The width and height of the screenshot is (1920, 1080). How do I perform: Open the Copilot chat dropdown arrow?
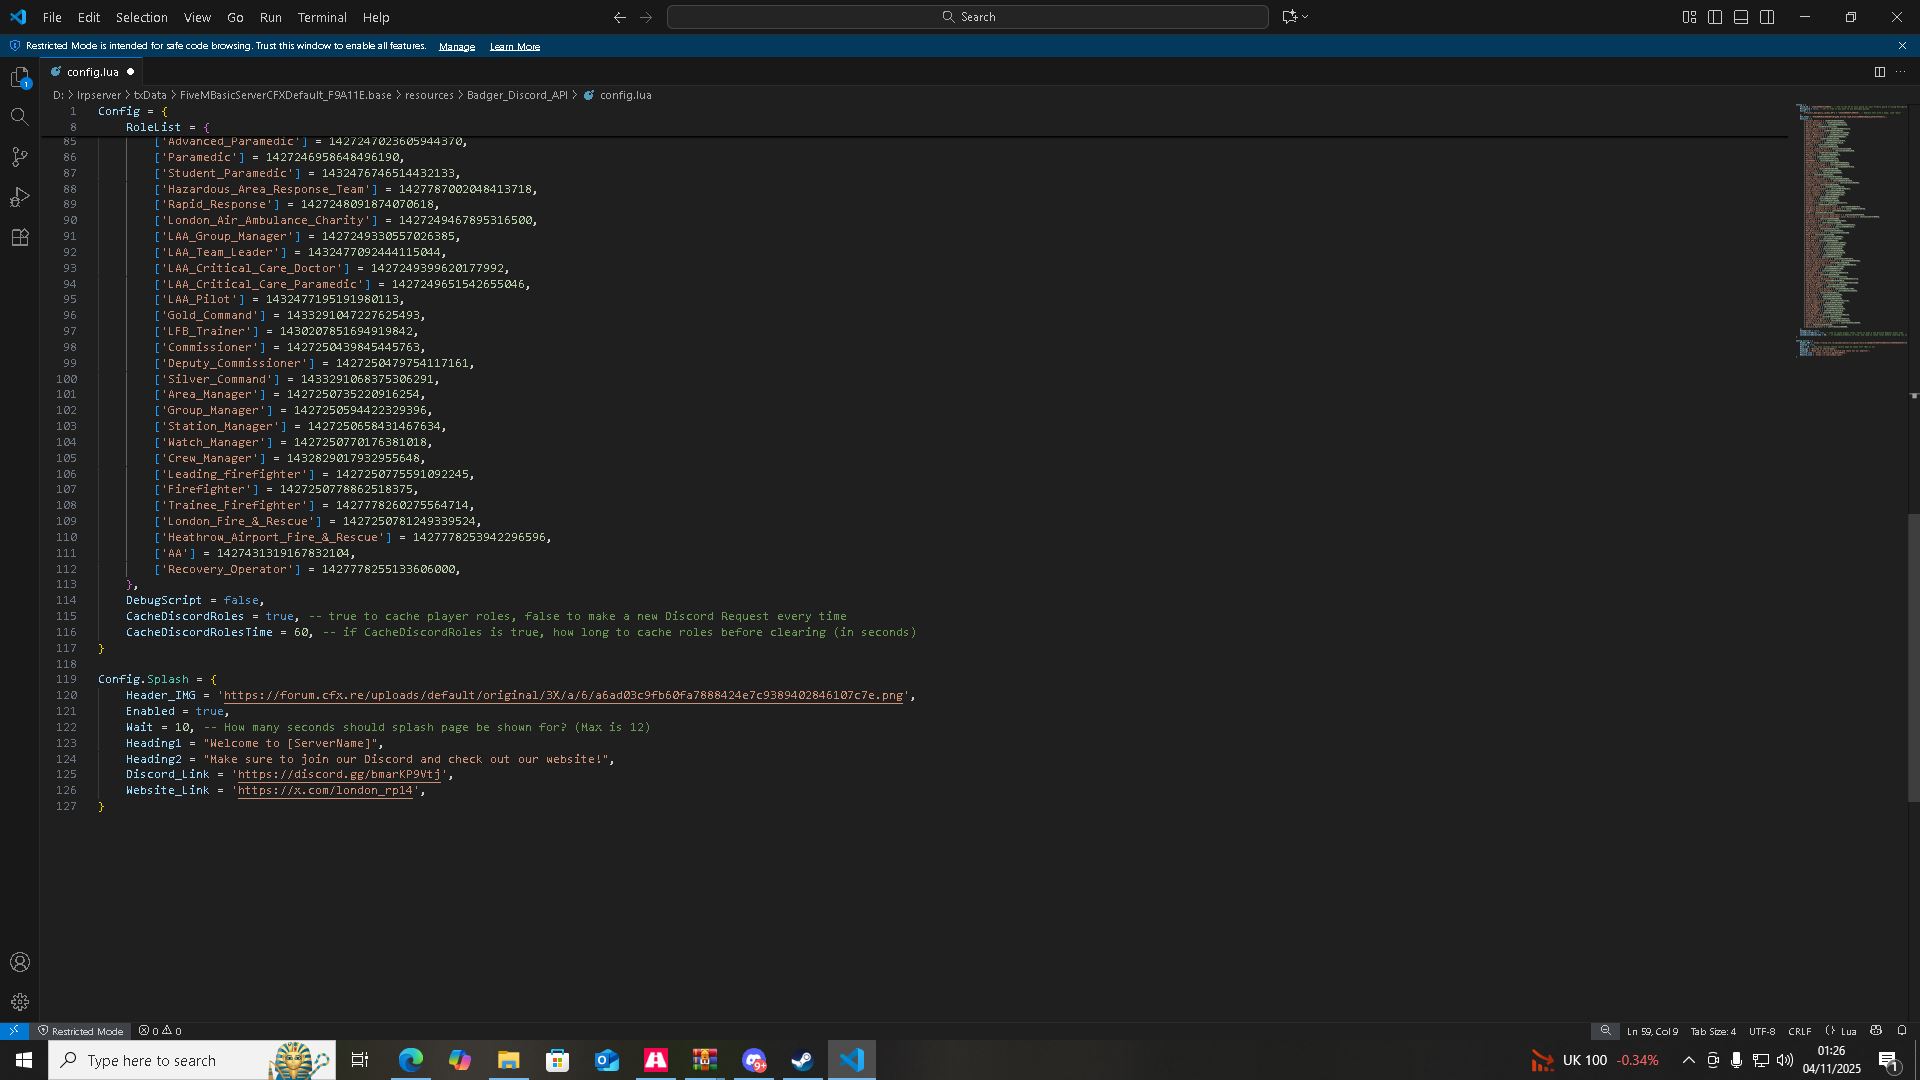[x=1306, y=17]
